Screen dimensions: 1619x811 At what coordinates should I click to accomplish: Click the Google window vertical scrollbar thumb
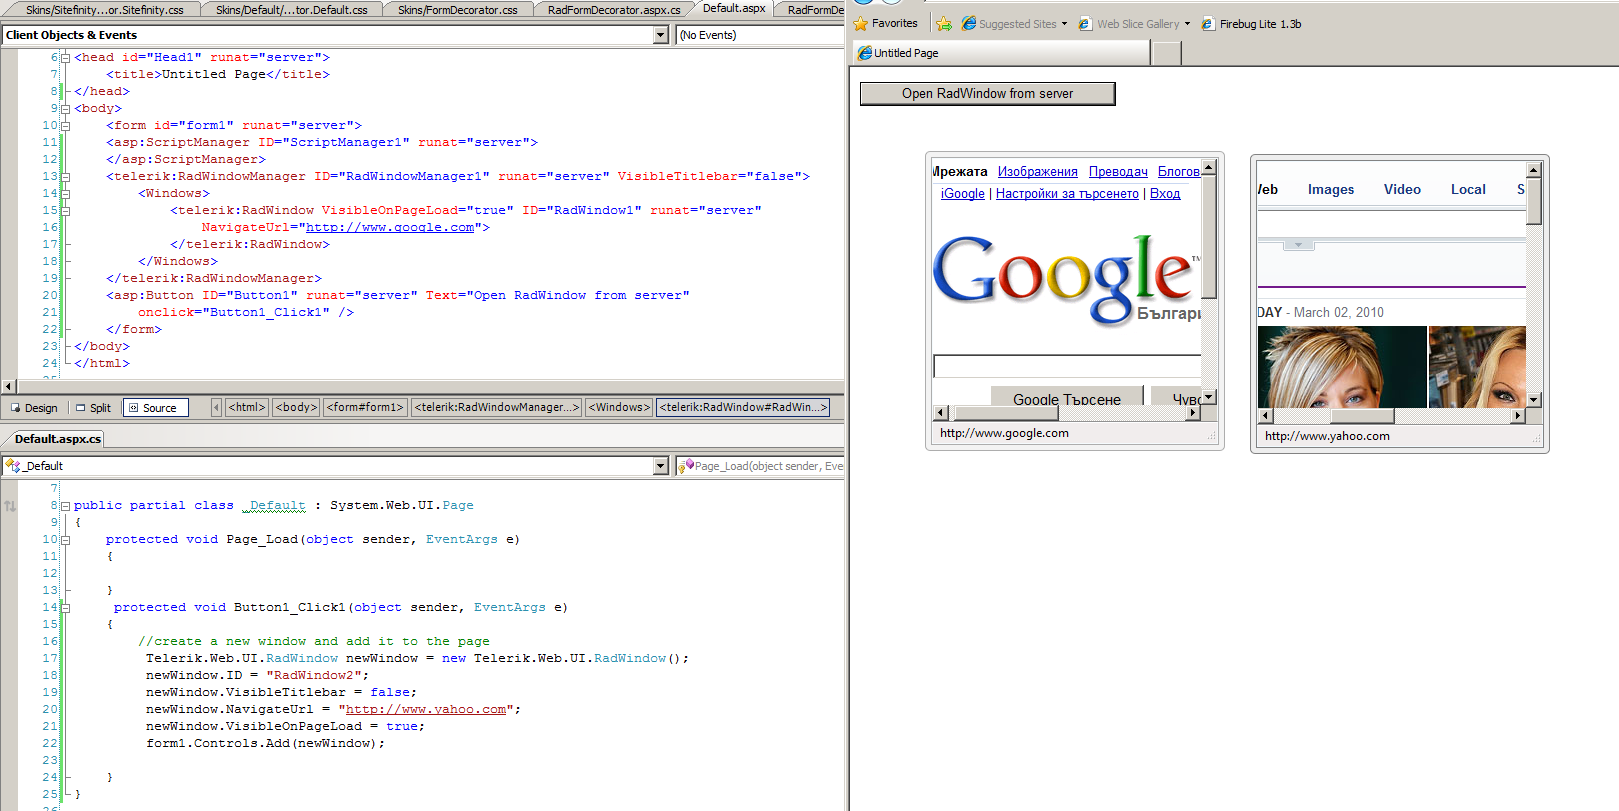1208,238
